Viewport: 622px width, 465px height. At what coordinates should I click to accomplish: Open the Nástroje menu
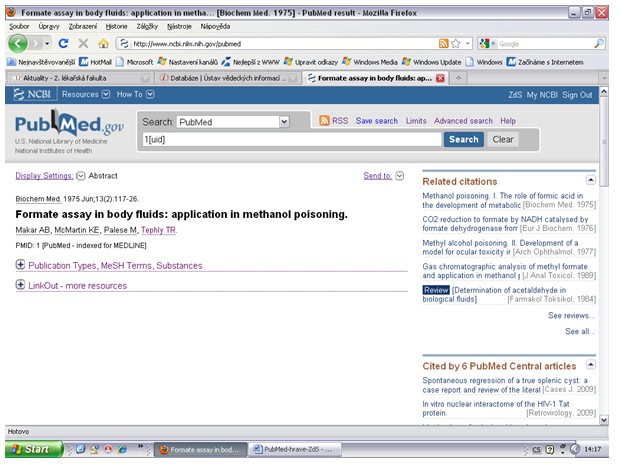point(179,27)
